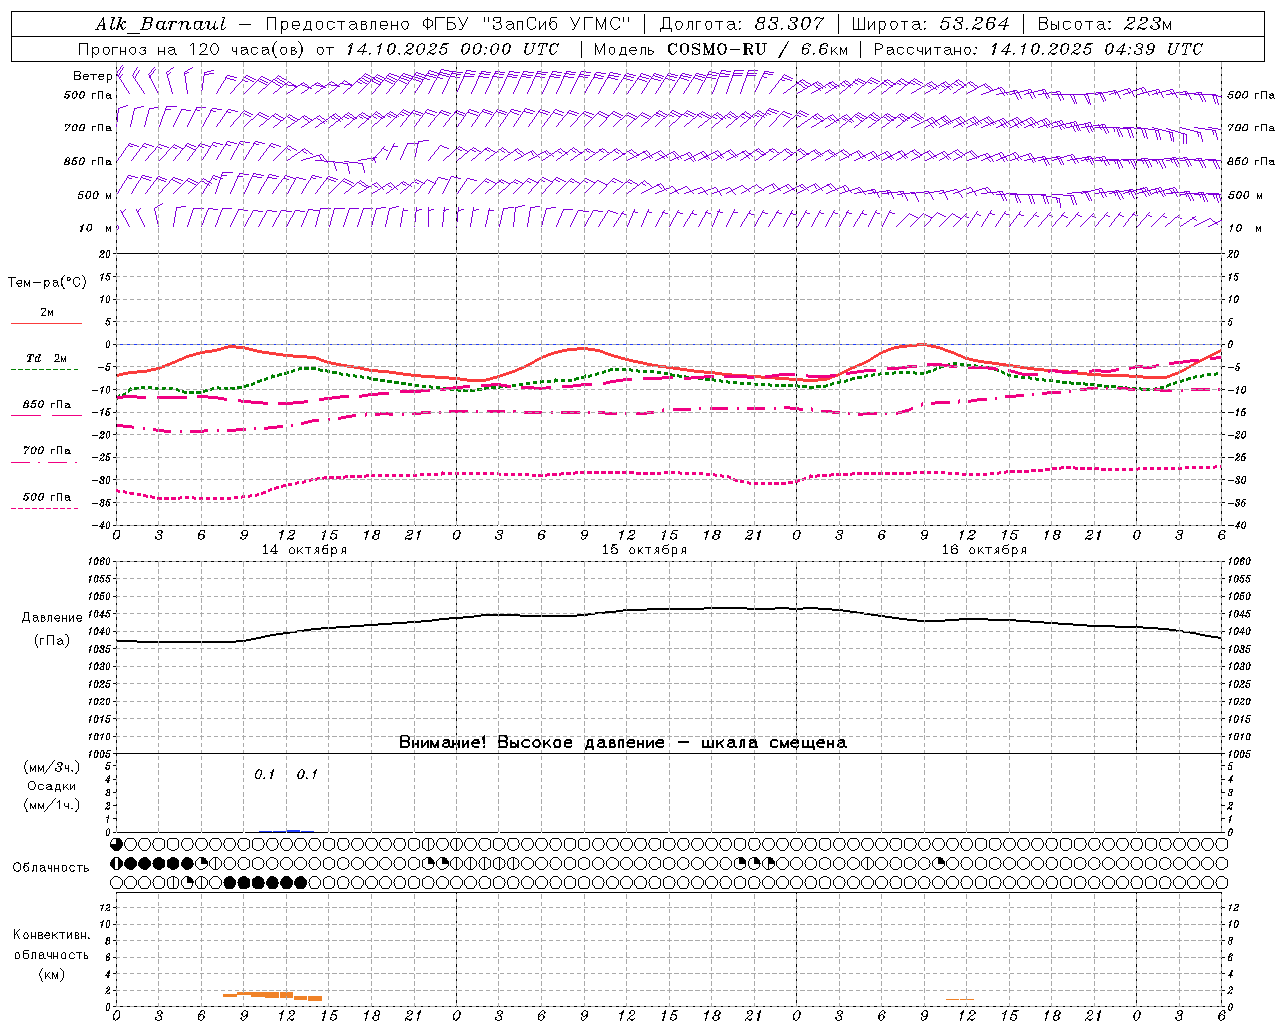1280x1024 pixels.
Task: Click the '500 м' wind level label on left
Action: [x=96, y=195]
